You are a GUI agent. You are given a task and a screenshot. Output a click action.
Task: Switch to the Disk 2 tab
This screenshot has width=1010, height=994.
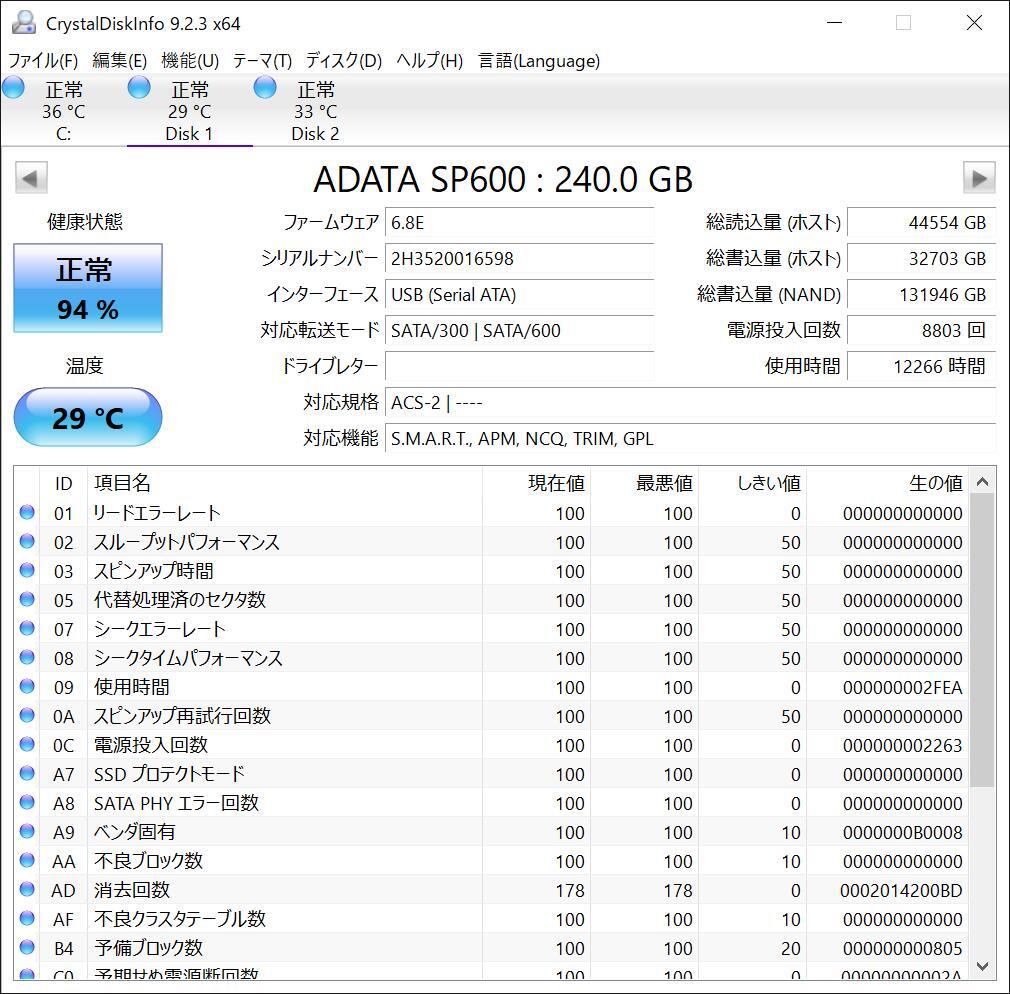pyautogui.click(x=315, y=110)
